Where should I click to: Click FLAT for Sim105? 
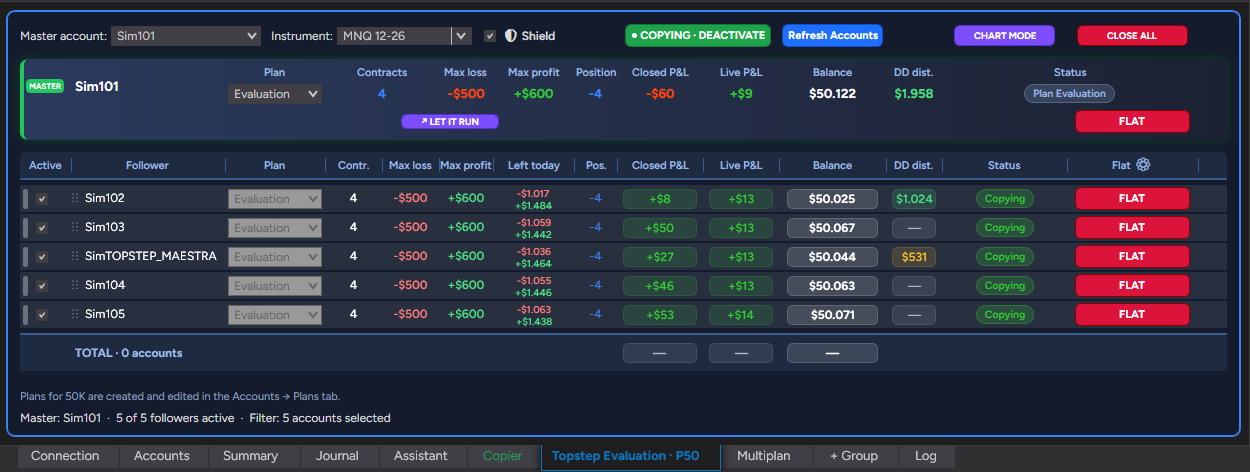click(1132, 315)
